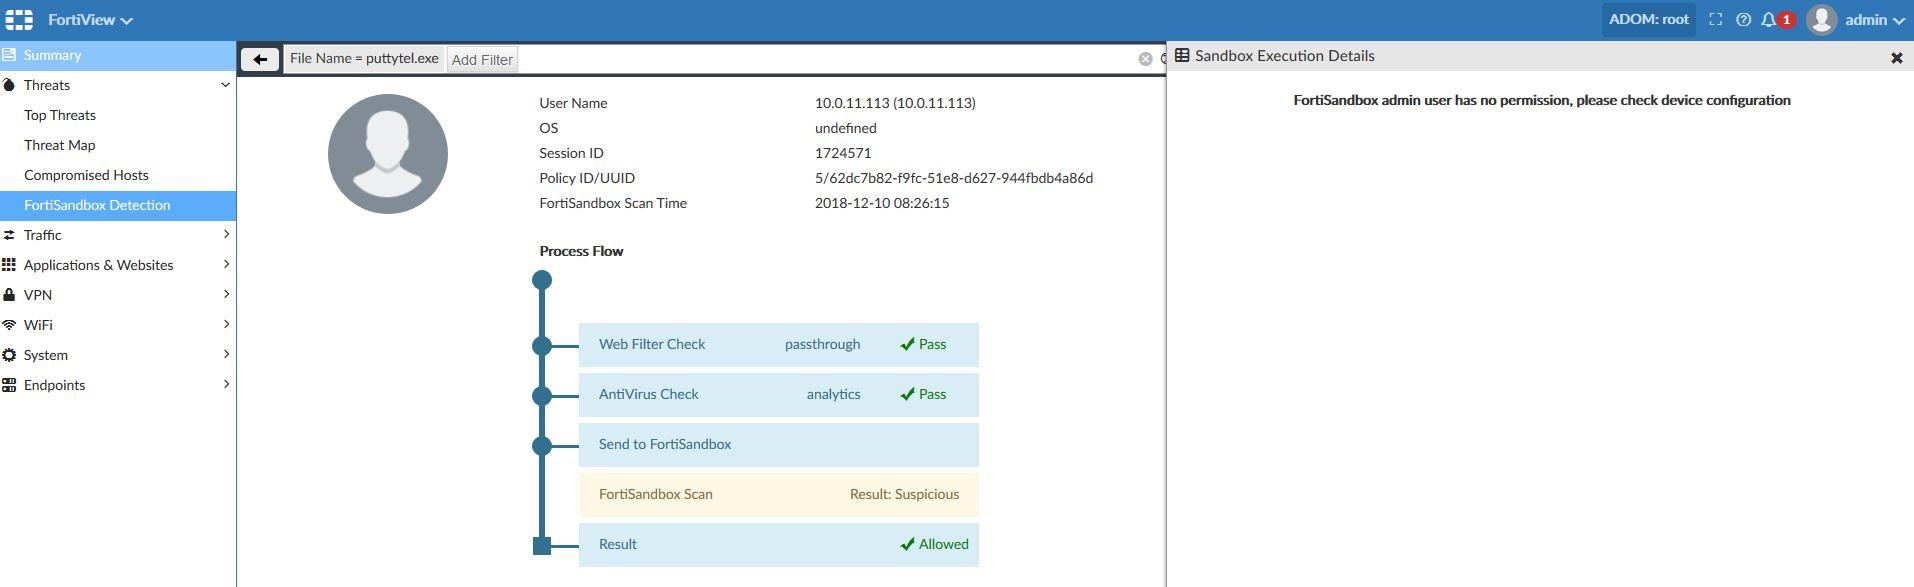Screen dimensions: 1914x587
Task: Click the Threats shield icon
Action: (x=9, y=85)
